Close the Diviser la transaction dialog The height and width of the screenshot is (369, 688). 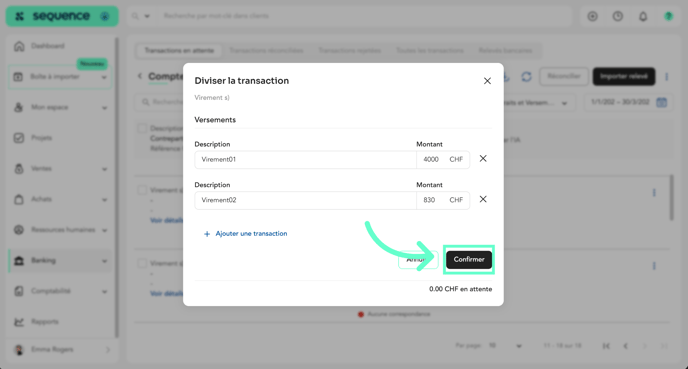487,81
